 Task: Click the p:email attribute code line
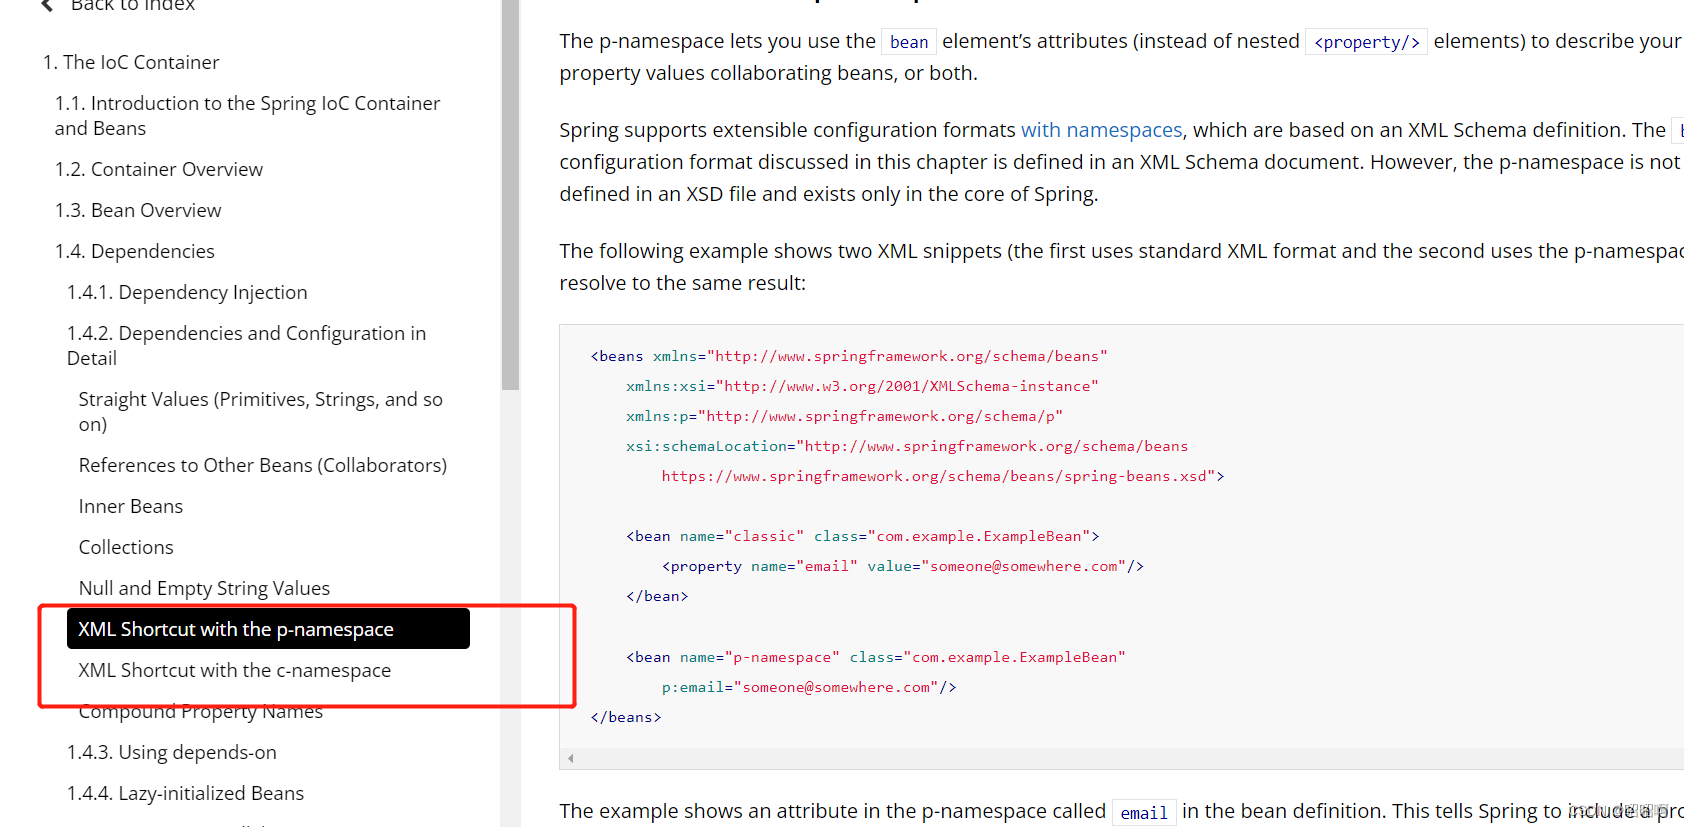pos(808,687)
